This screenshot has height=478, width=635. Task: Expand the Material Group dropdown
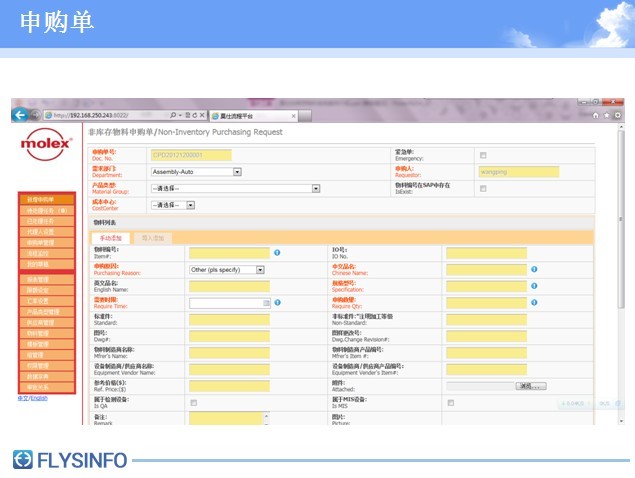(315, 188)
